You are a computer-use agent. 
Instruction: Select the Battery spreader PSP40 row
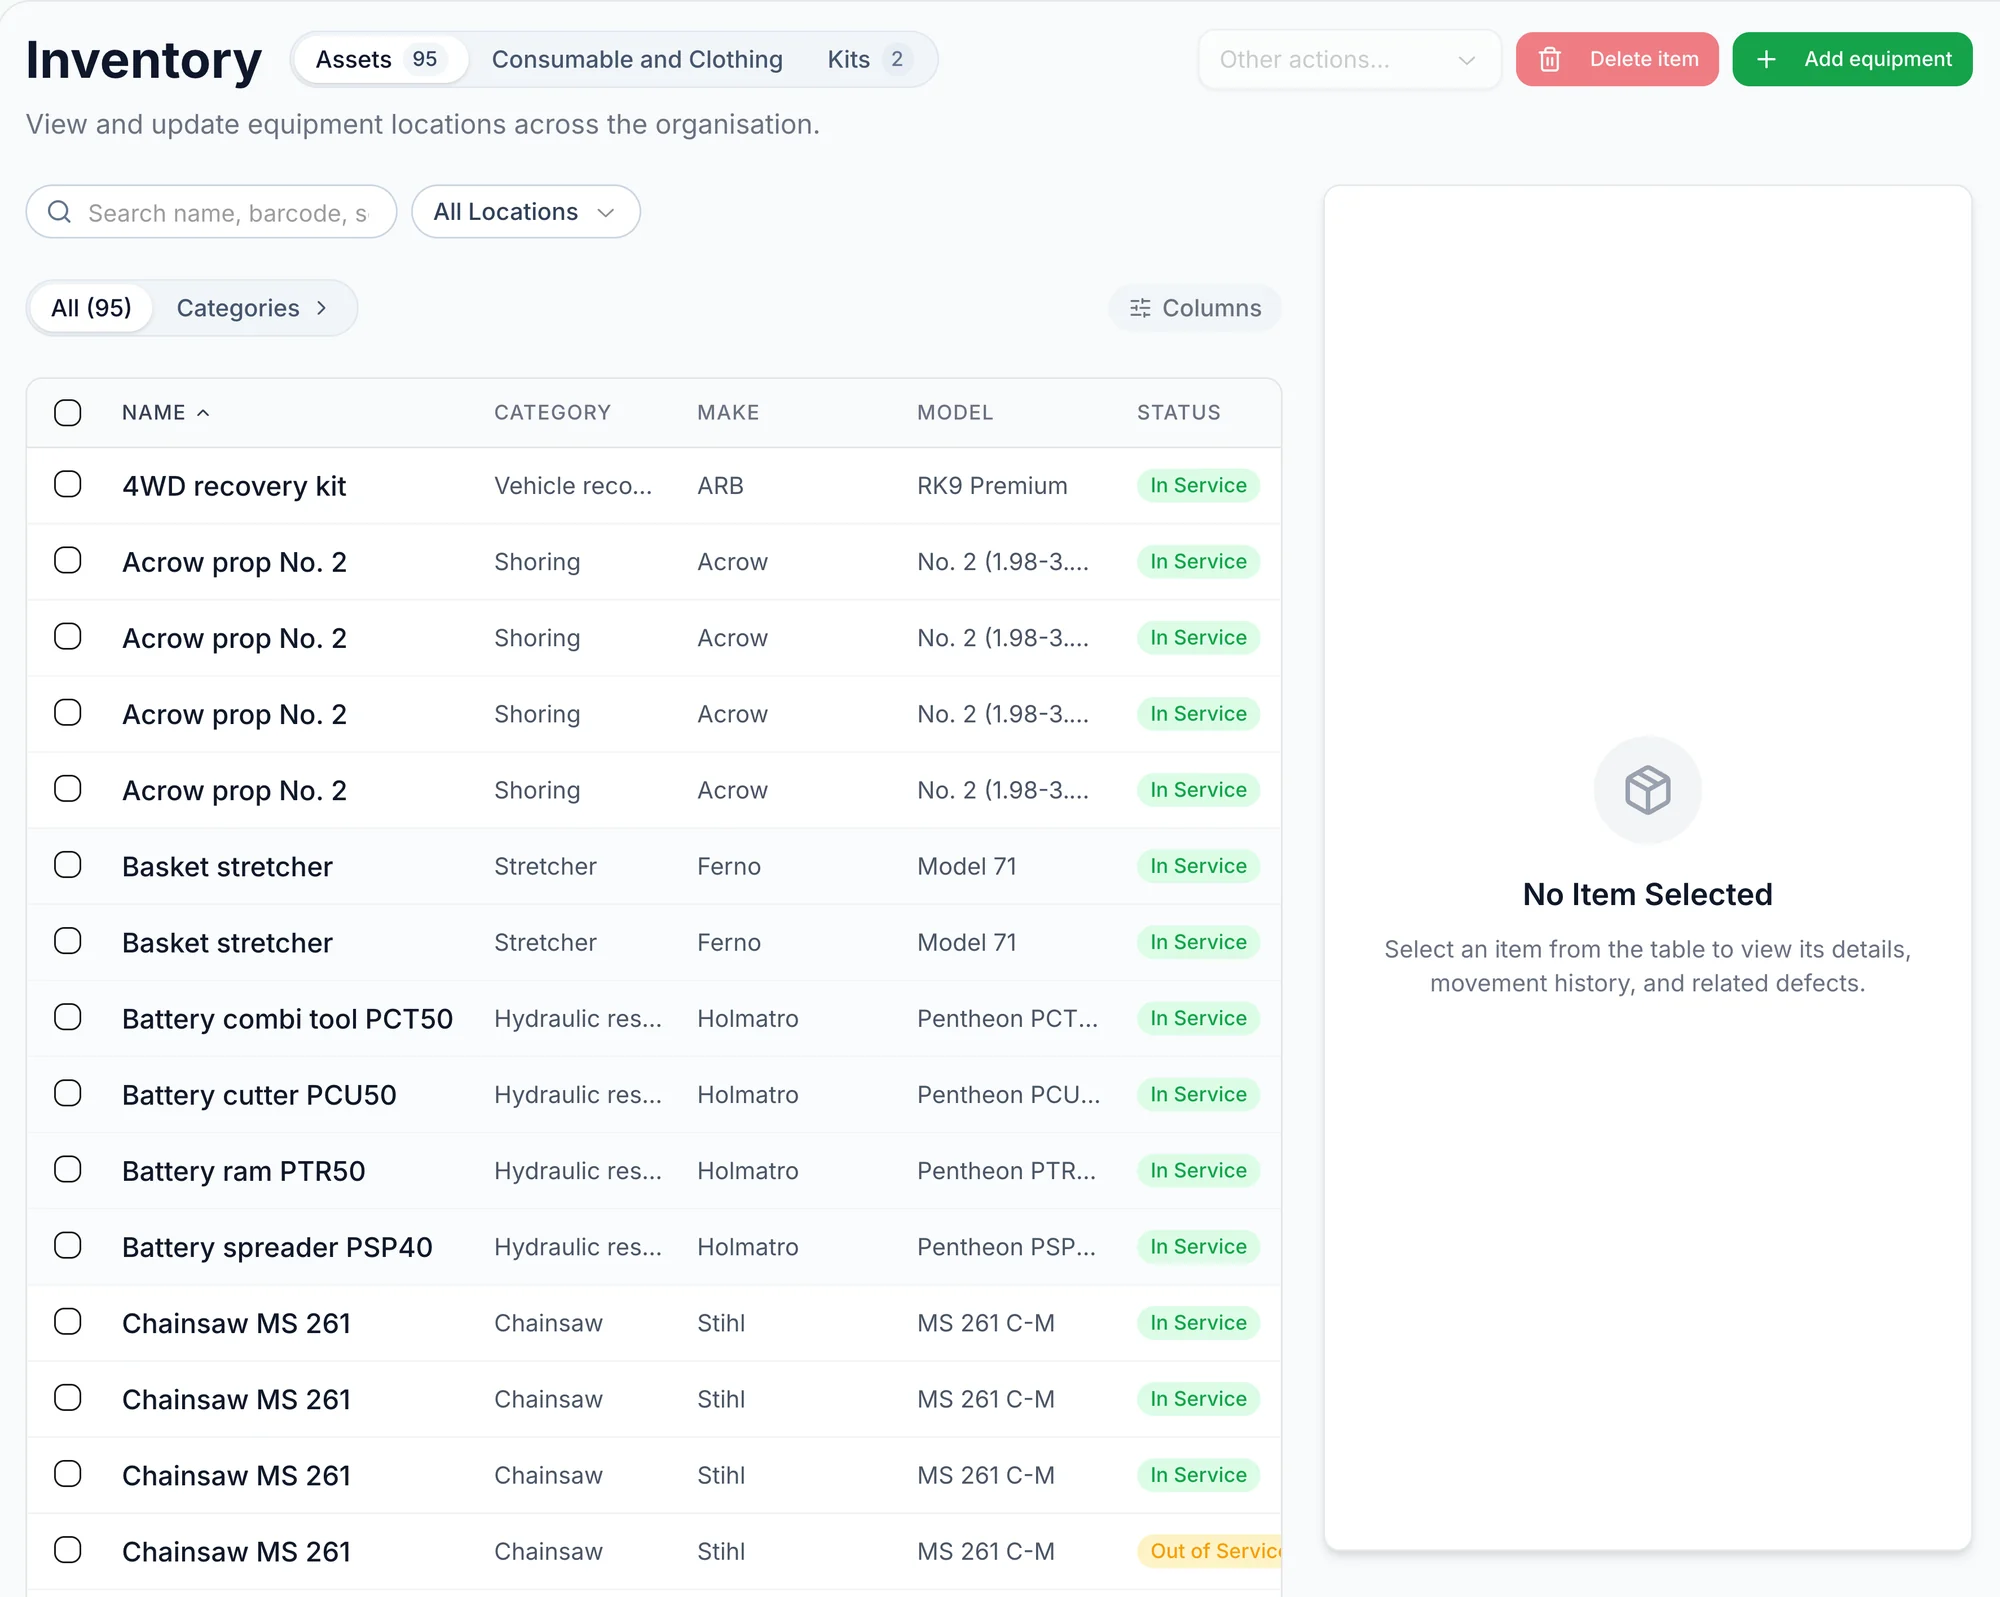[x=654, y=1246]
